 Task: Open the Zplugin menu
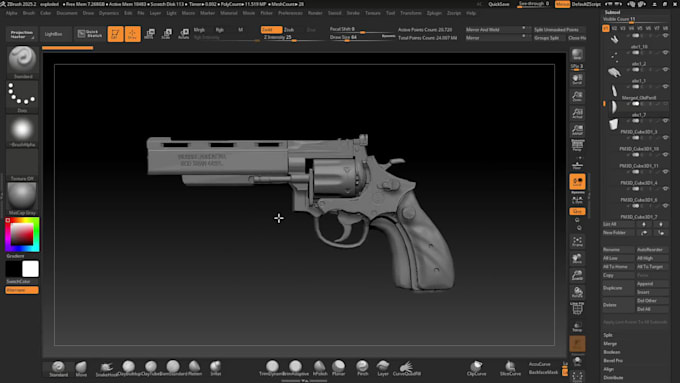tap(434, 13)
